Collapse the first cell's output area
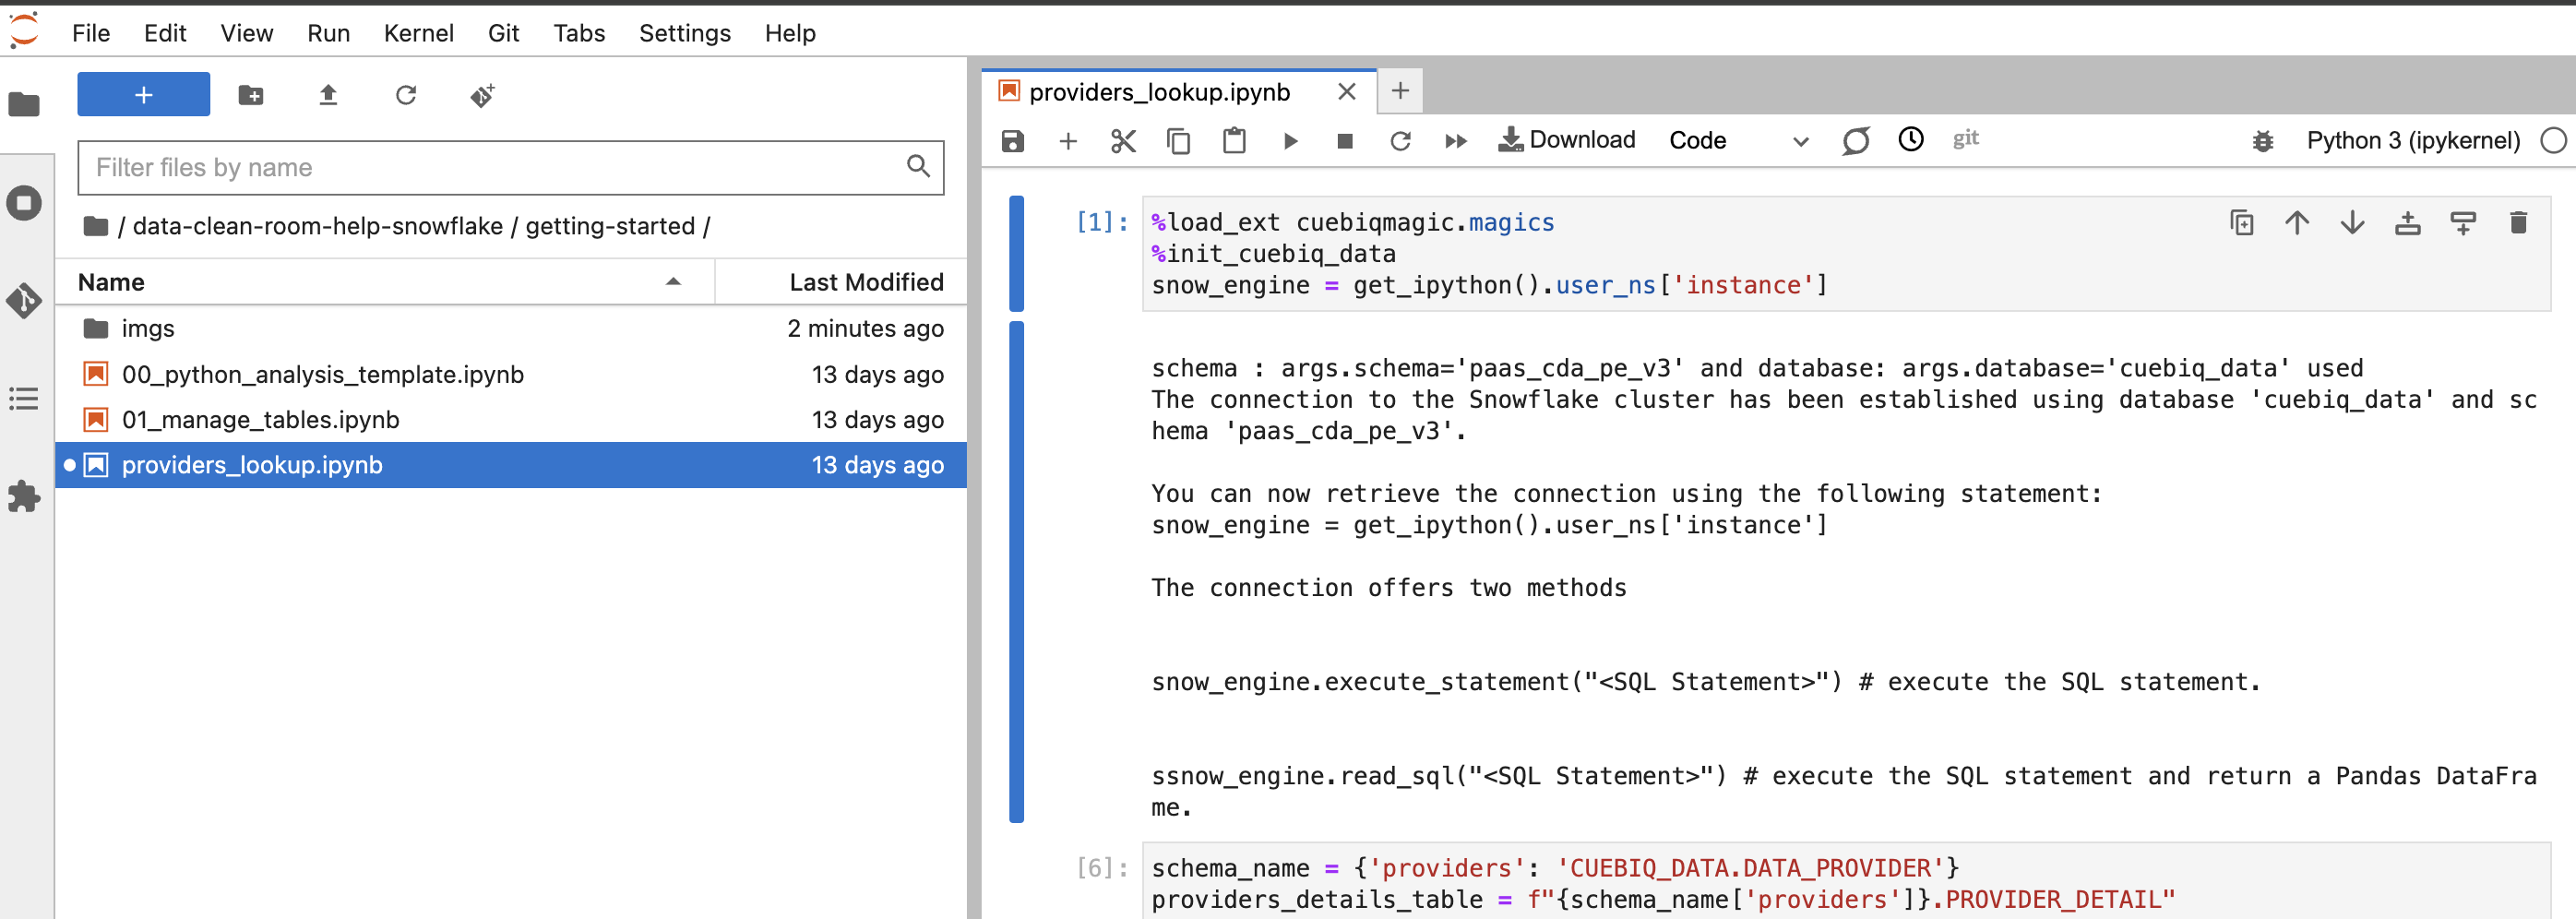The height and width of the screenshot is (919, 2576). [1016, 570]
